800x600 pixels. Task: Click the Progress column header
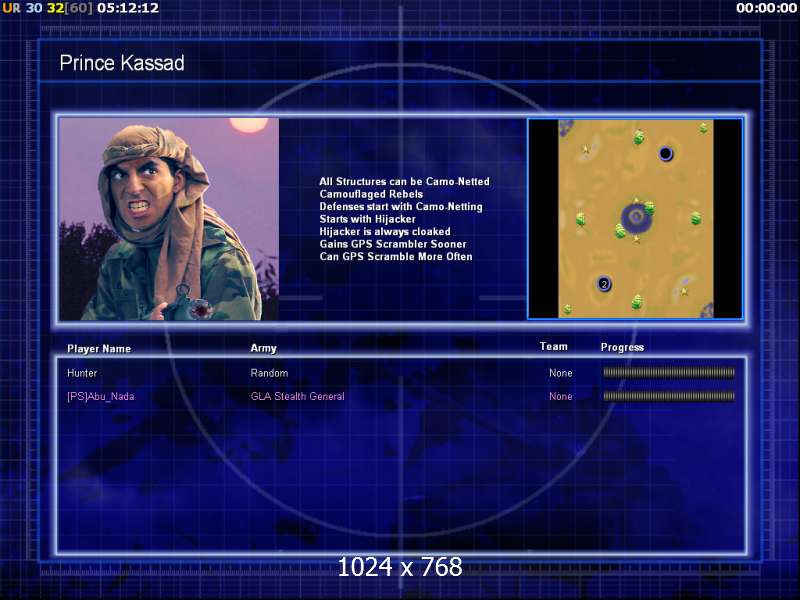pos(622,347)
